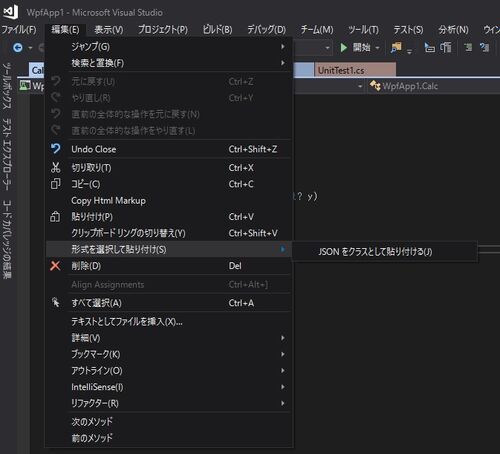Expand 形式を選択して貼り付け(S) submenu
The height and width of the screenshot is (454, 500).
[x=169, y=249]
